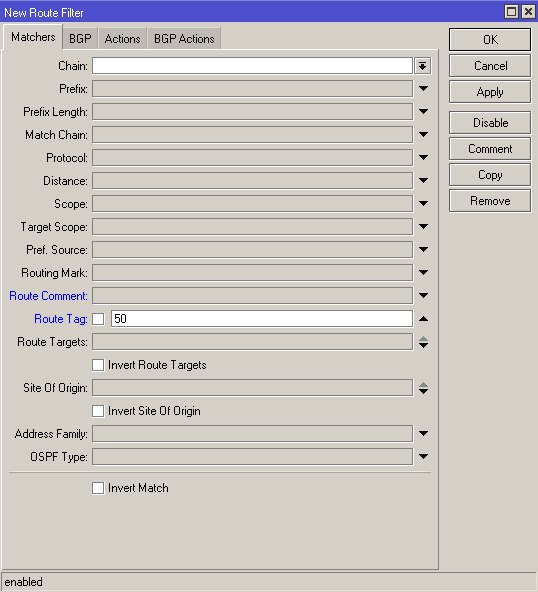Expand the Pref. Source field

423,250
